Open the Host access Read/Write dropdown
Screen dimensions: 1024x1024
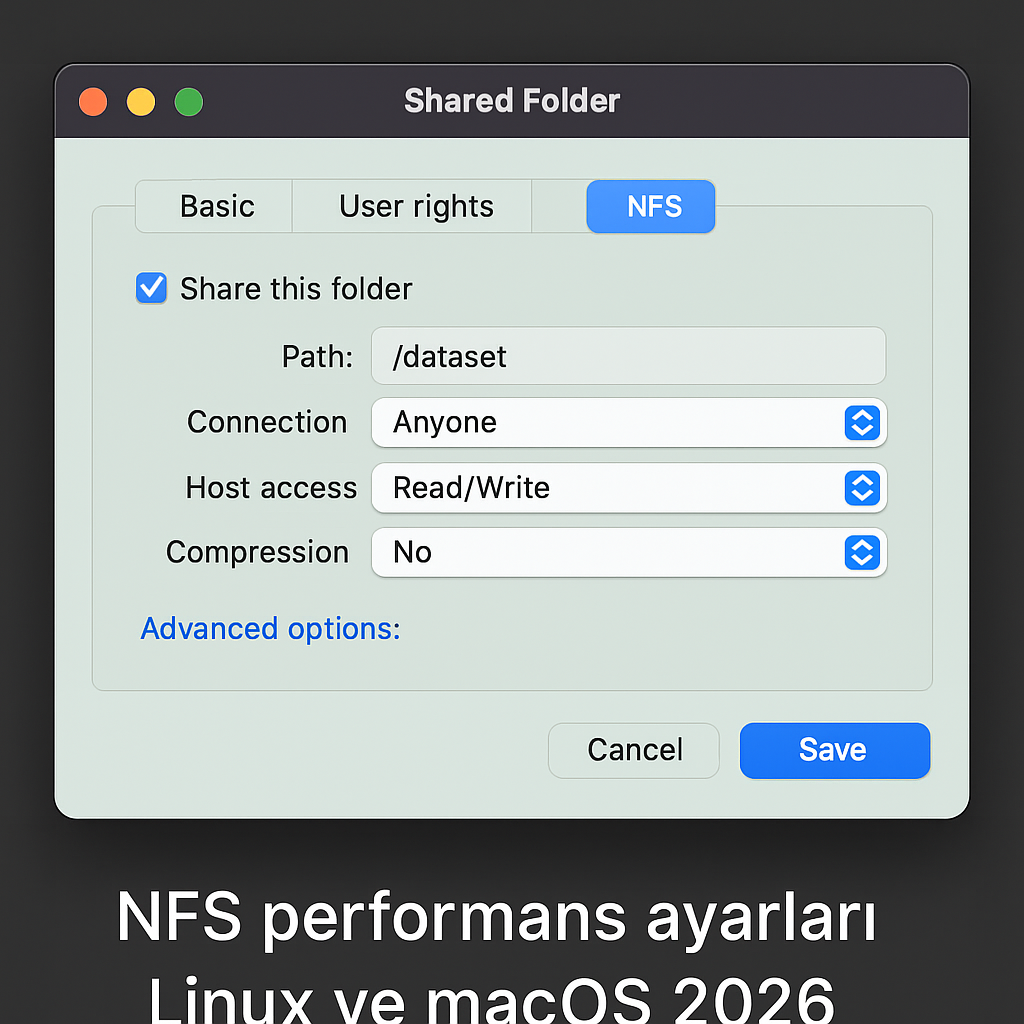point(628,487)
